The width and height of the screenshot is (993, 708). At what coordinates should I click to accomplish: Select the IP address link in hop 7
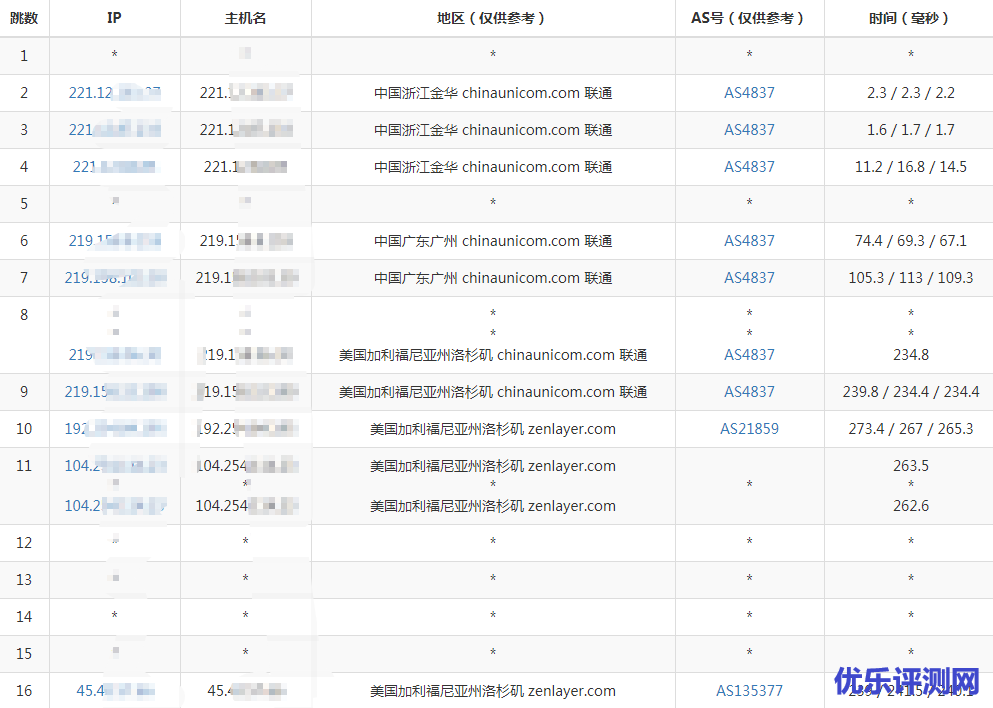pos(114,278)
